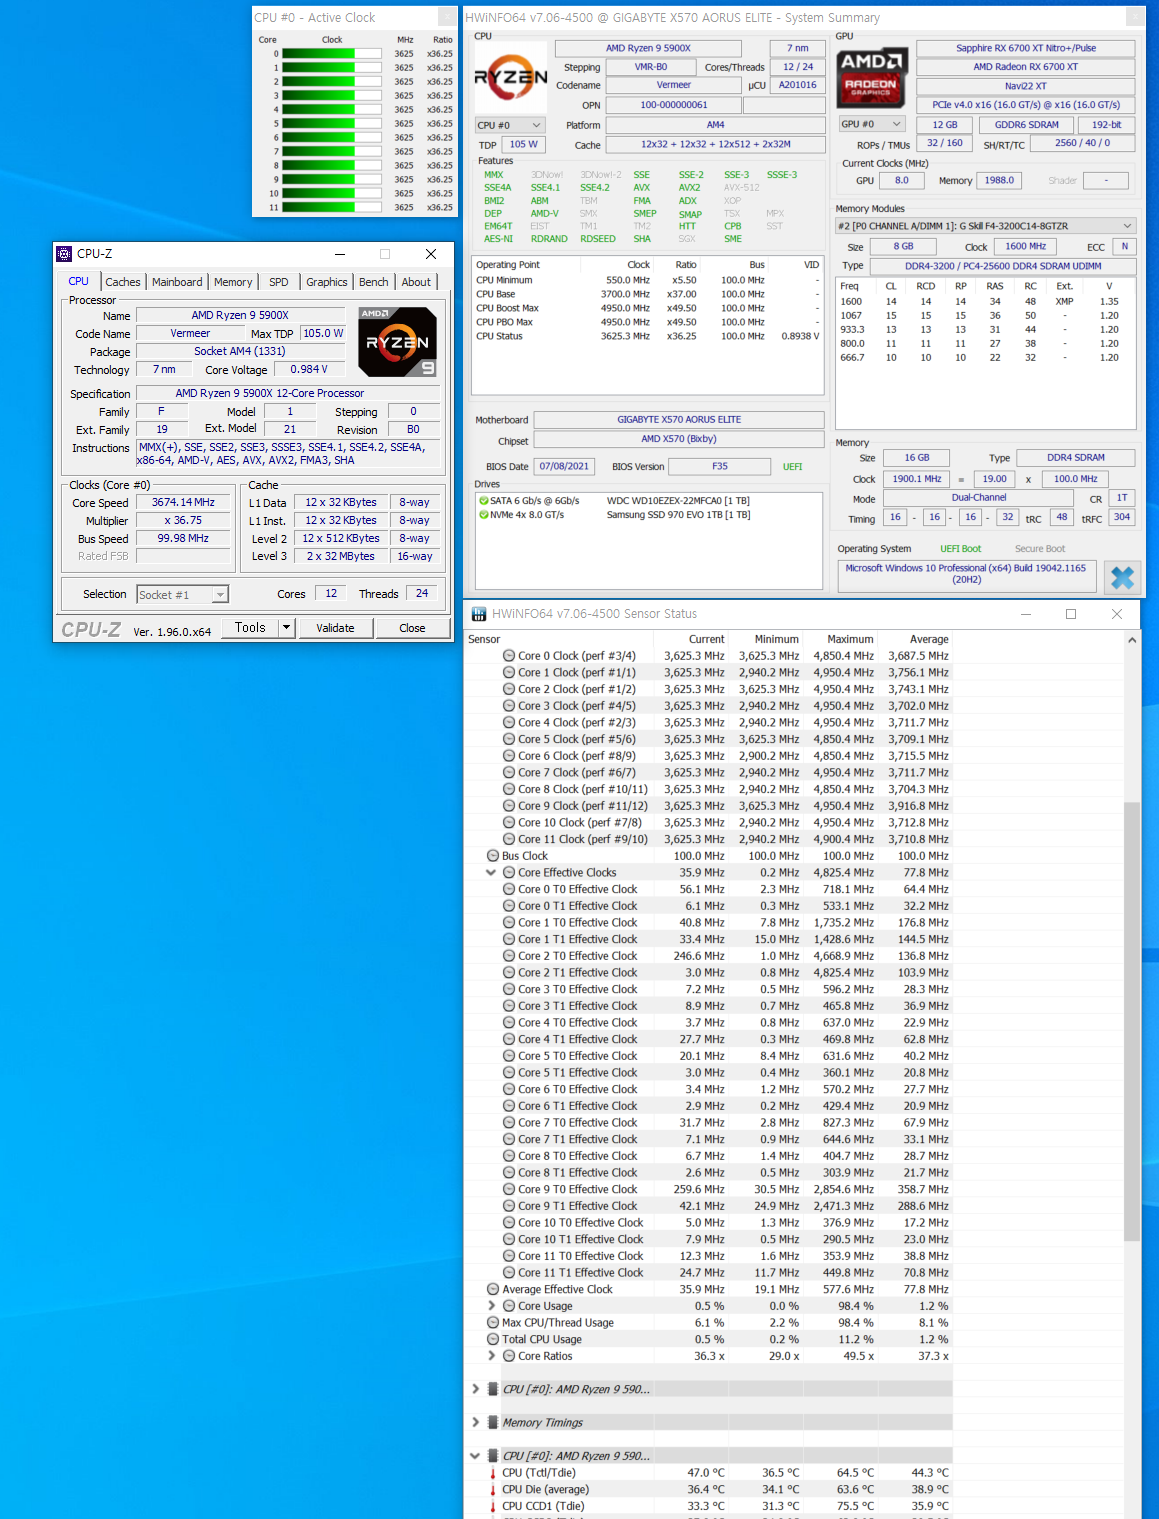Screen dimensions: 1159x1519
Task: Click the NVMe 4x drive status icon
Action: pyautogui.click(x=483, y=515)
